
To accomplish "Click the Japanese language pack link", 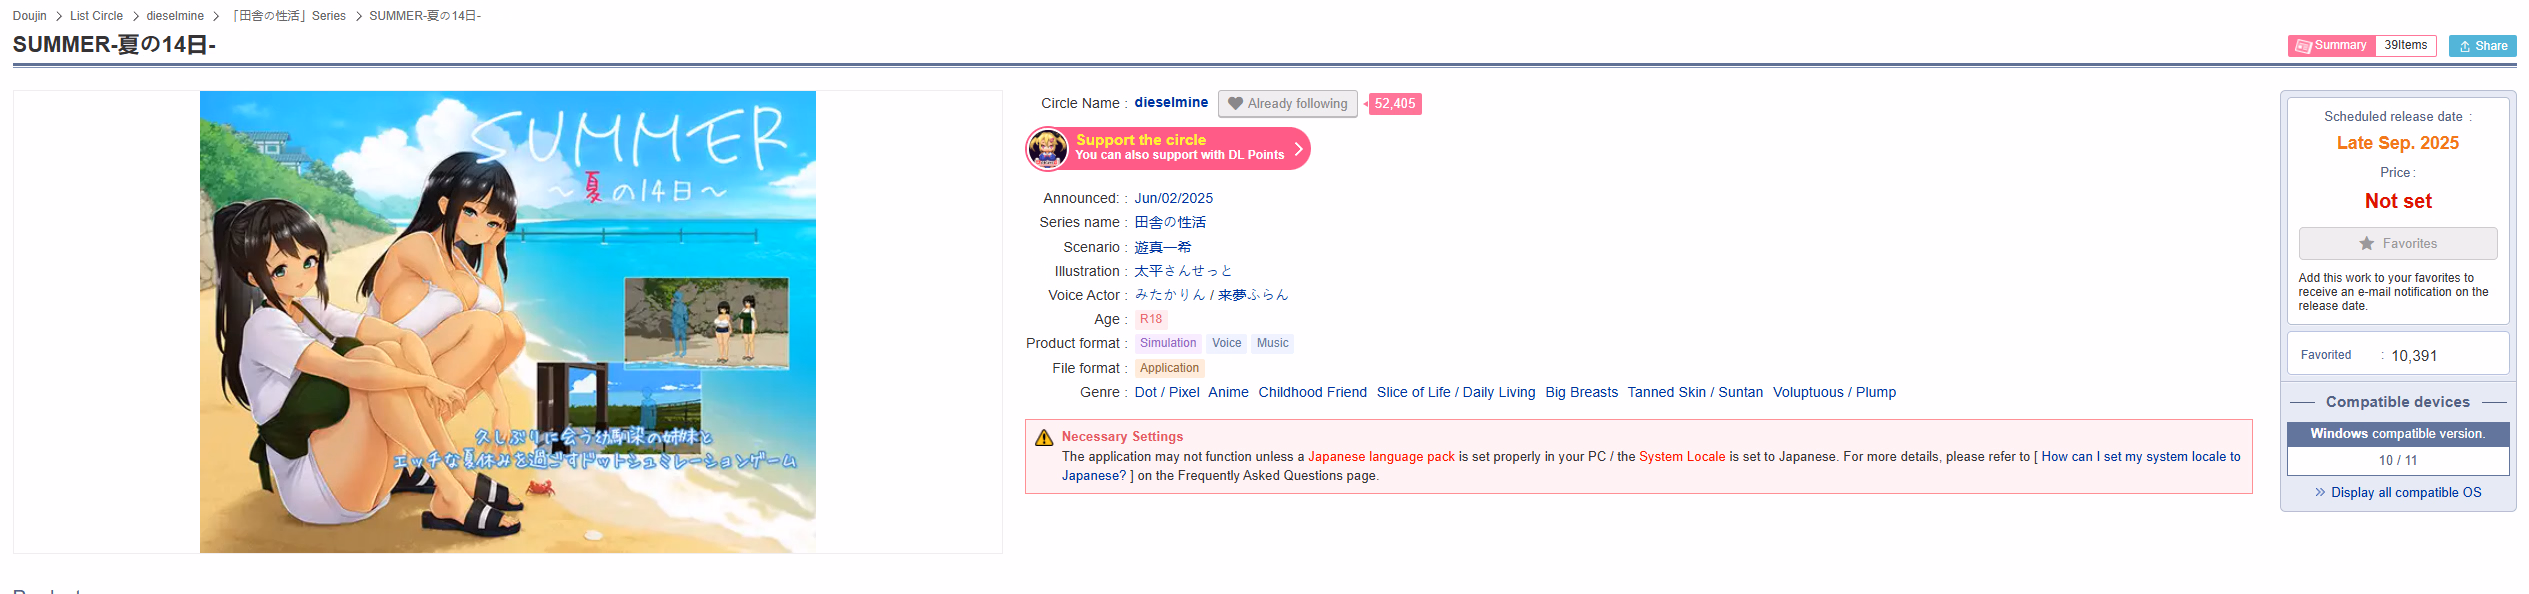I will (1380, 457).
